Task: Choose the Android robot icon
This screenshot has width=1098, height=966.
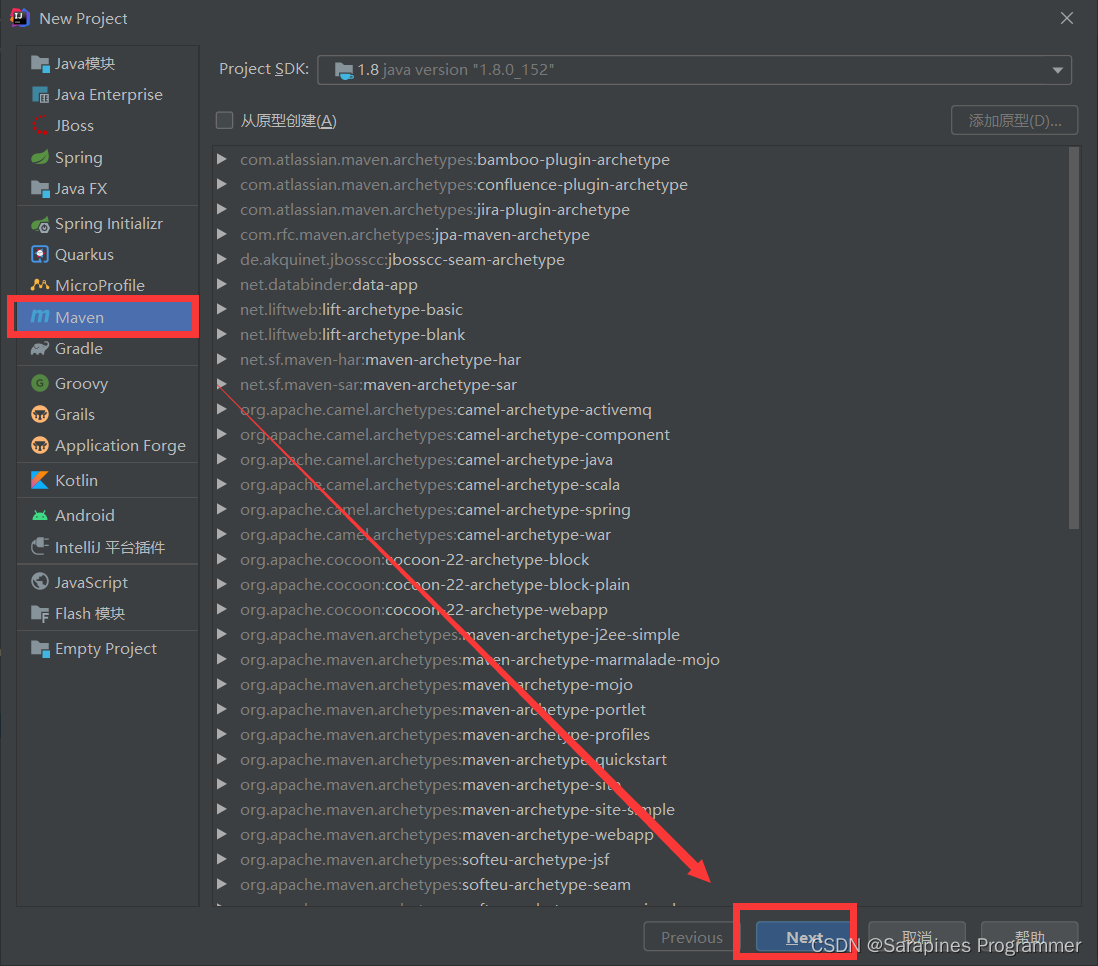Action: (x=40, y=516)
